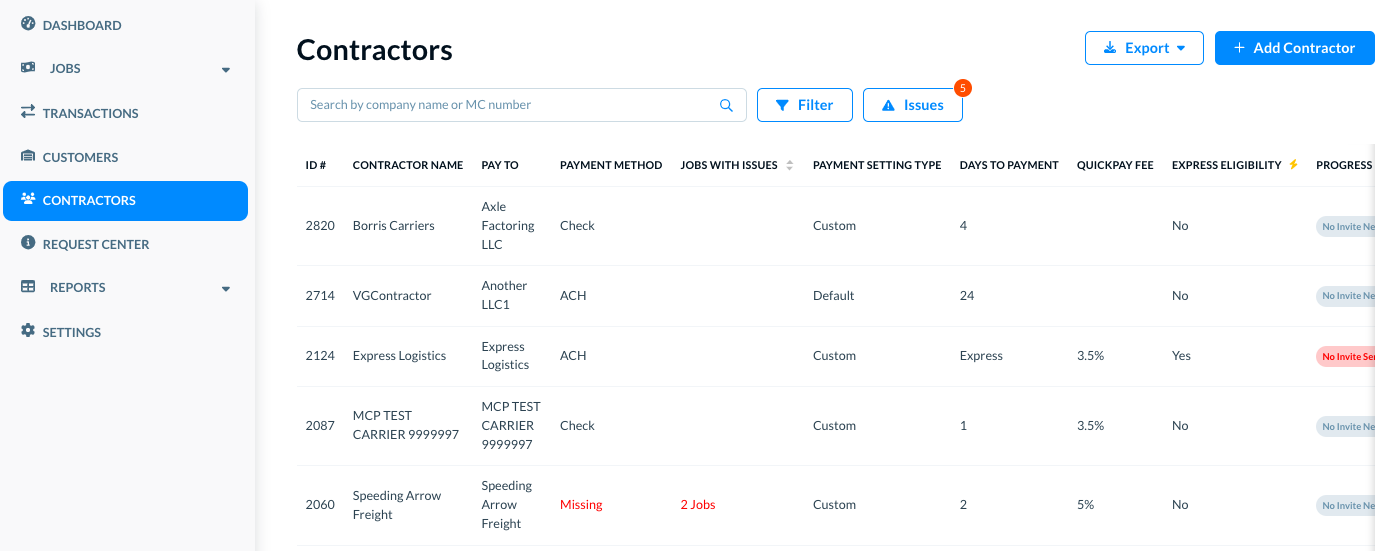
Task: Open the Filter button
Action: (x=804, y=105)
